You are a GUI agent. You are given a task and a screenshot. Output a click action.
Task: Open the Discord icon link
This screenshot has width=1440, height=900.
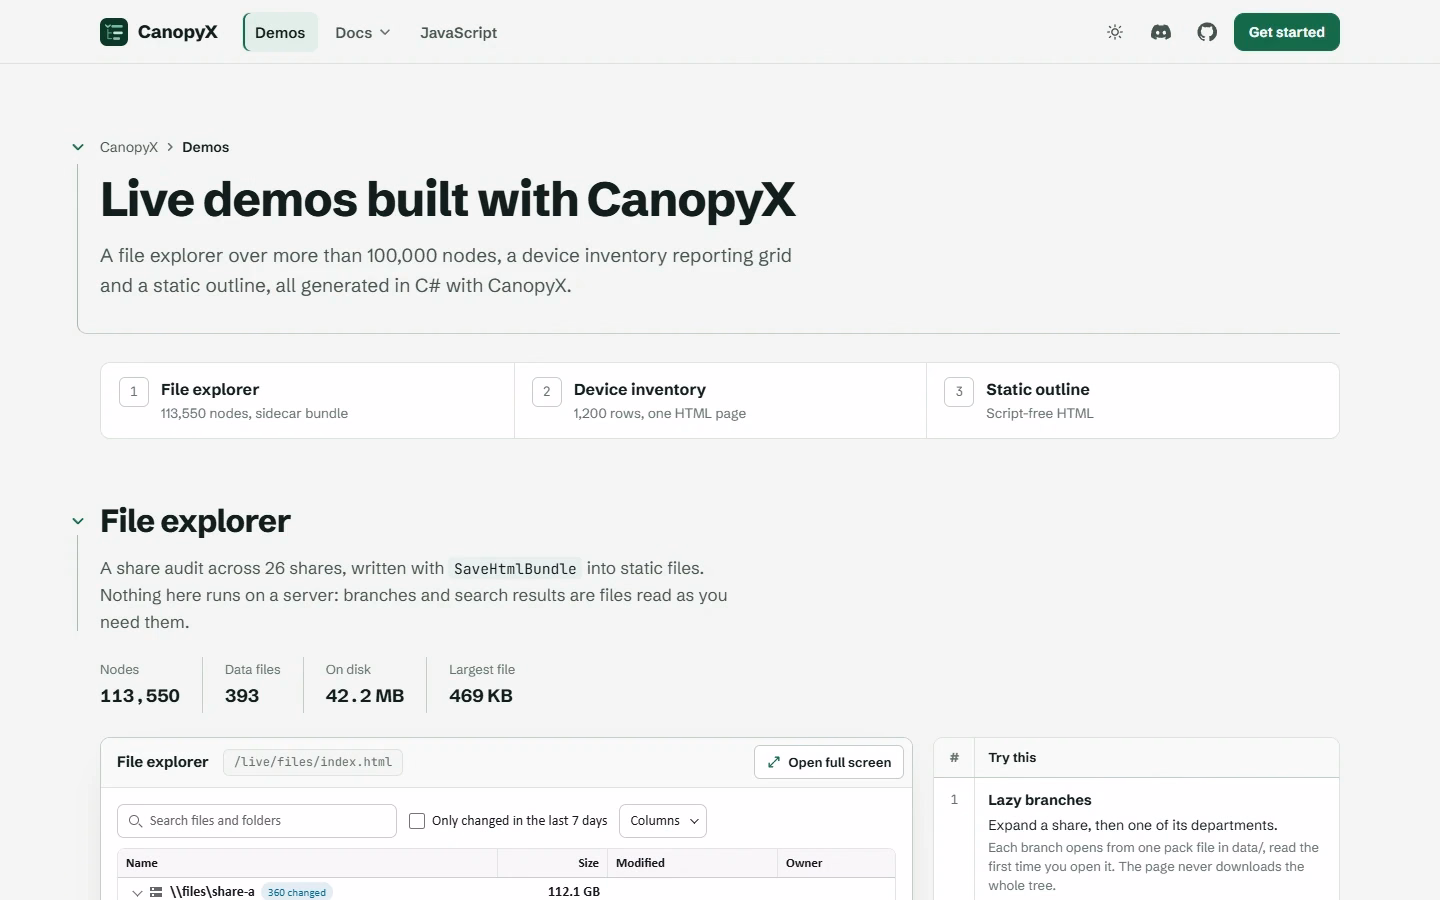pyautogui.click(x=1161, y=32)
